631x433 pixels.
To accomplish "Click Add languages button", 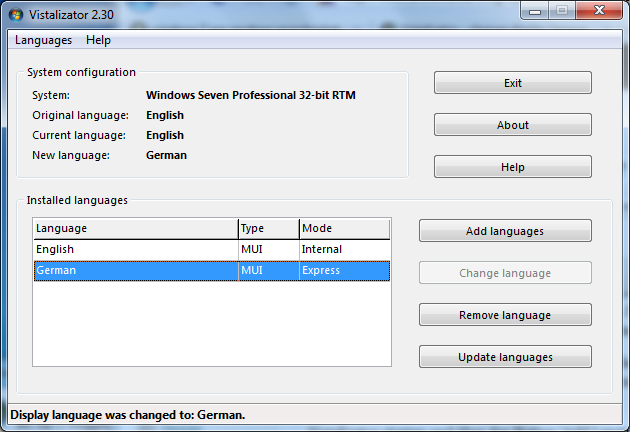I will (x=505, y=231).
